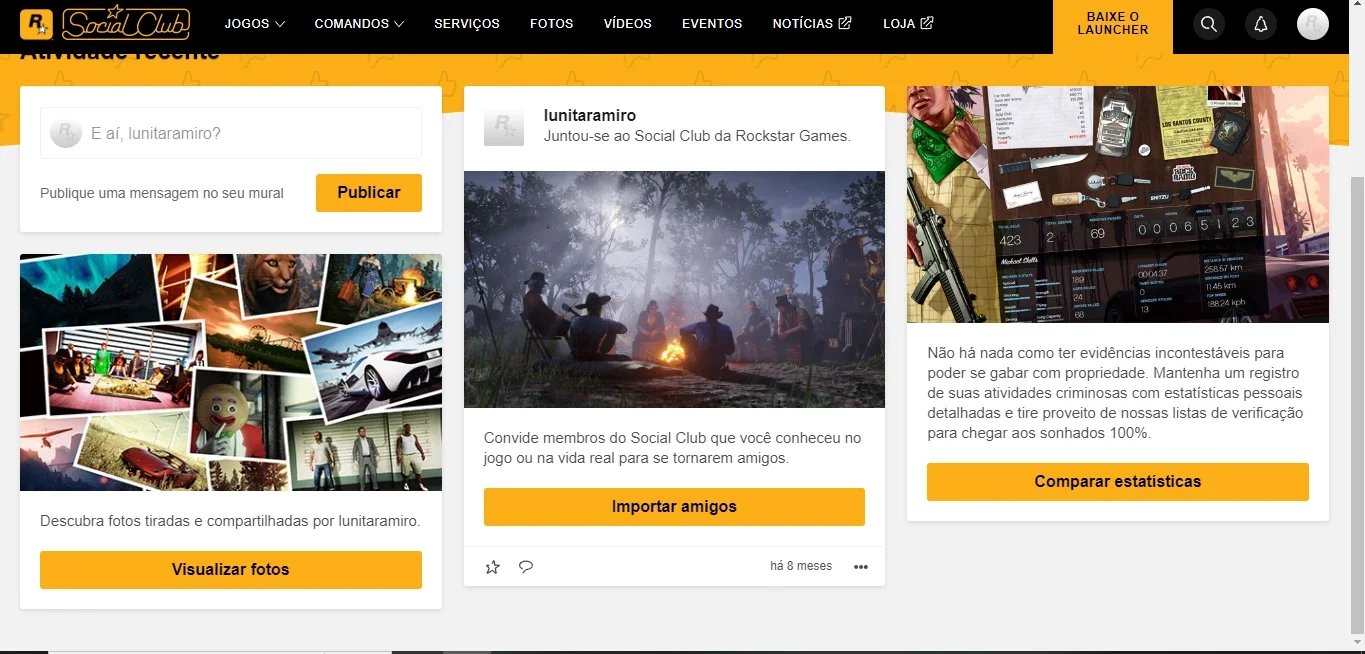Image resolution: width=1365 pixels, height=654 pixels.
Task: Open the GTA stats image card
Action: 1118,204
